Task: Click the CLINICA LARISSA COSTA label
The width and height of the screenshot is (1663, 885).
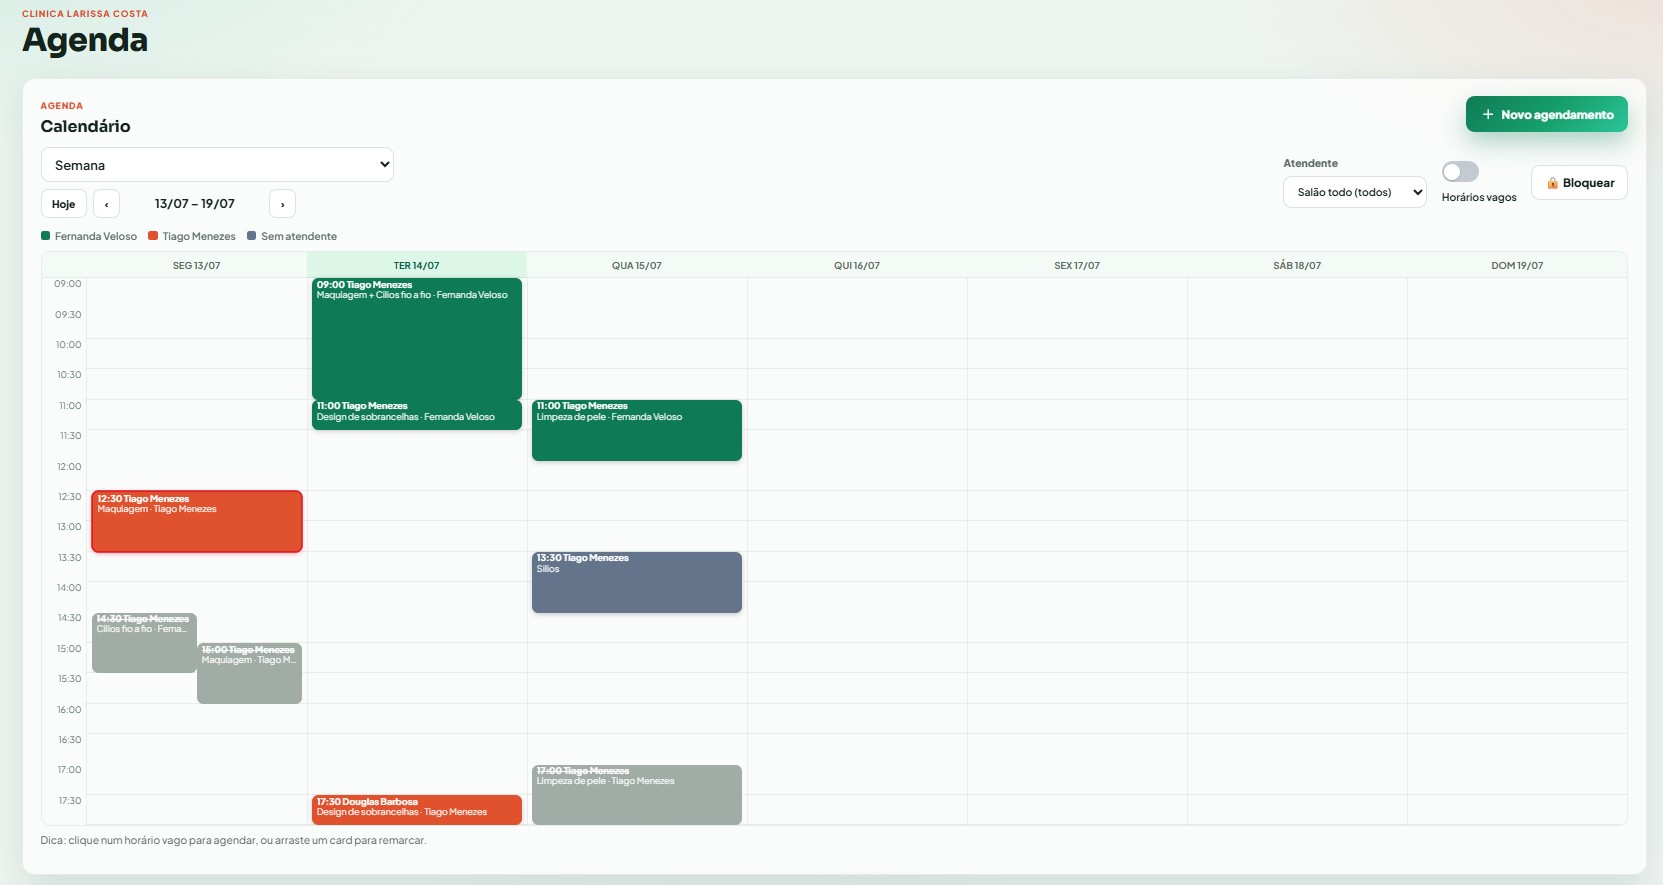Action: click(x=85, y=14)
